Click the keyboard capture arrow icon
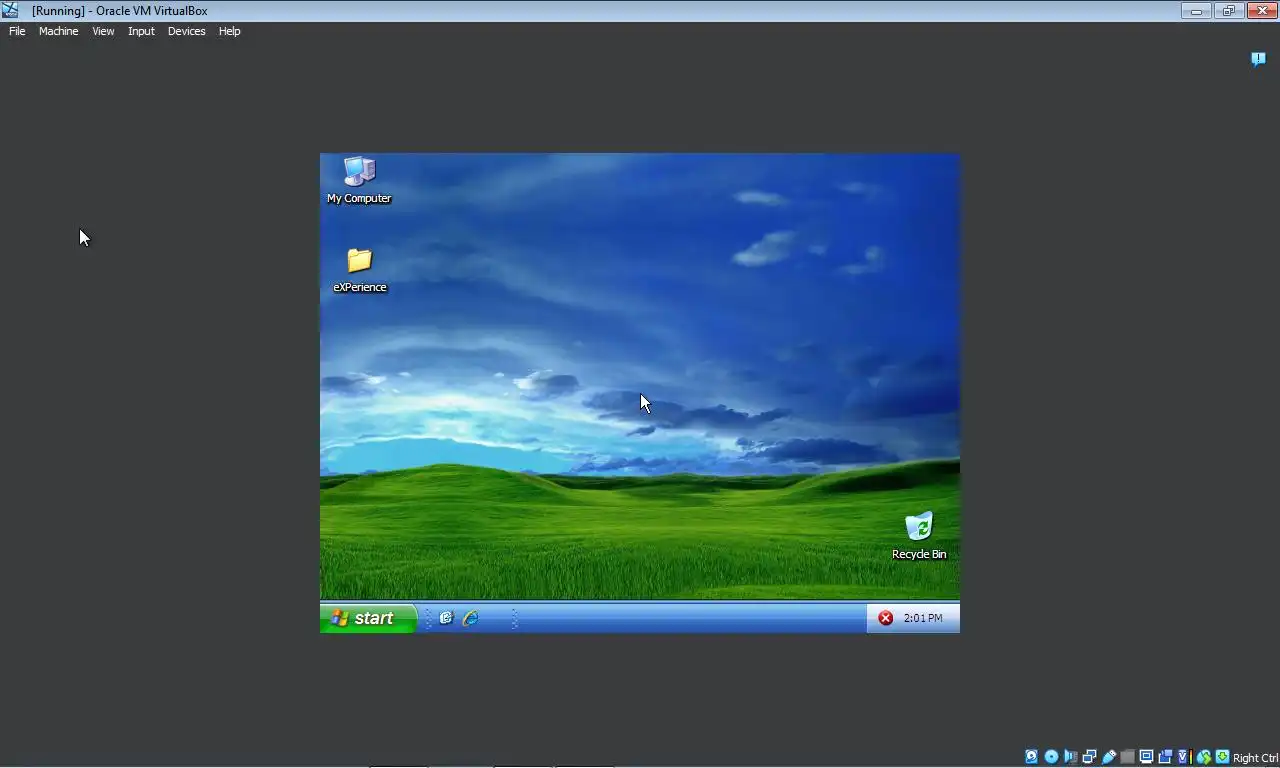 [x=1223, y=757]
